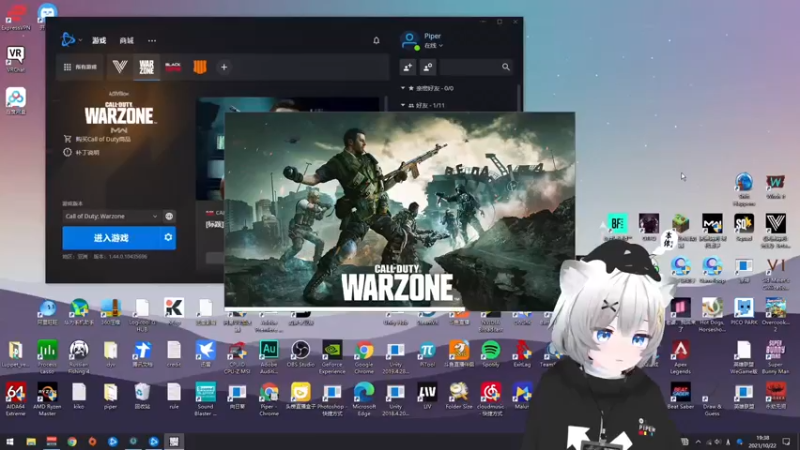Open the taskbar clock showing 2021/10/22
This screenshot has width=800, height=450.
coord(762,442)
